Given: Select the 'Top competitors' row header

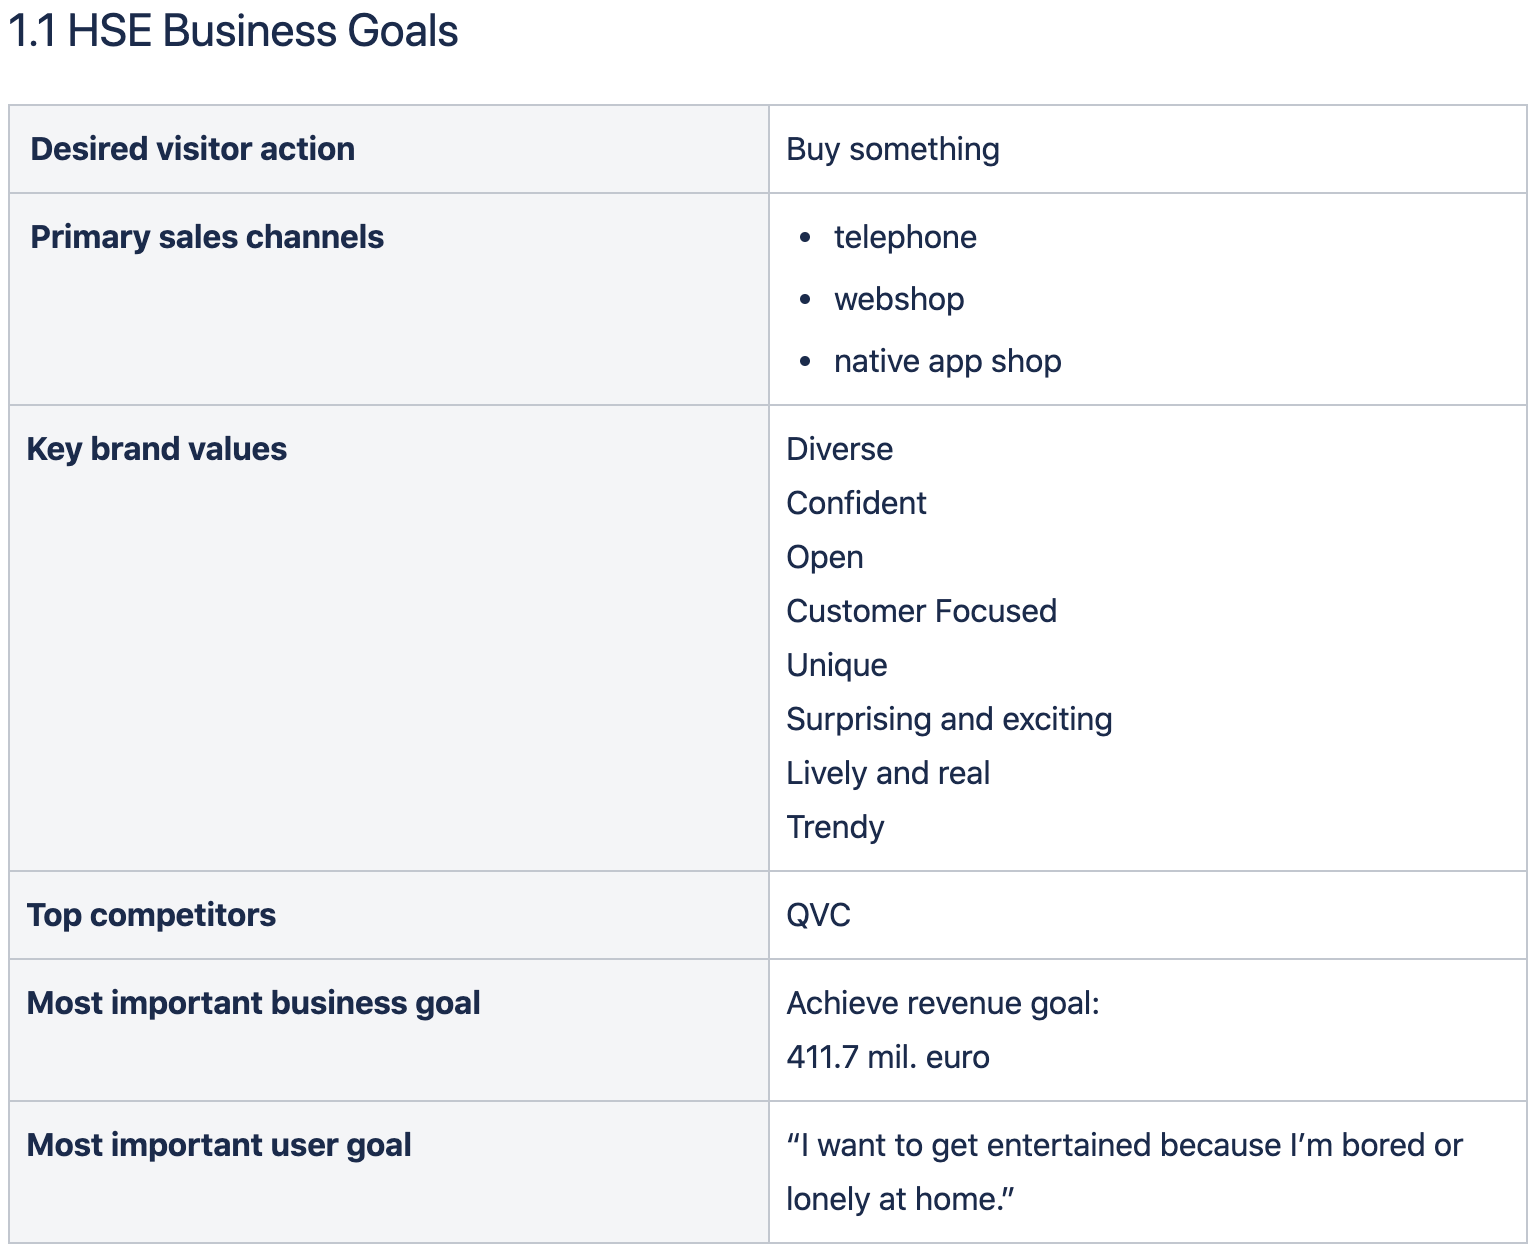Looking at the screenshot, I should (x=151, y=915).
